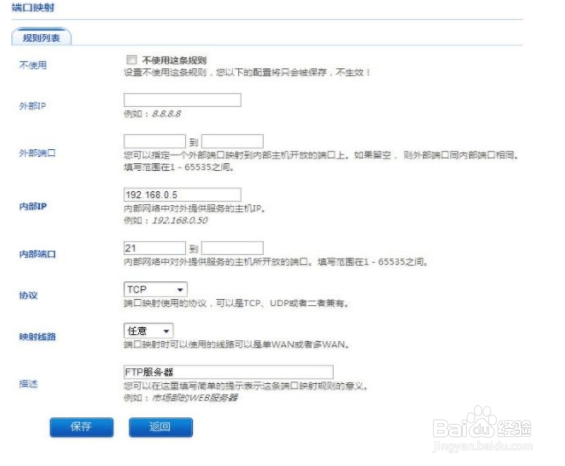Click the hint 内部网络中对外提供服务的主机IP
565x466 pixels.
(x=195, y=208)
